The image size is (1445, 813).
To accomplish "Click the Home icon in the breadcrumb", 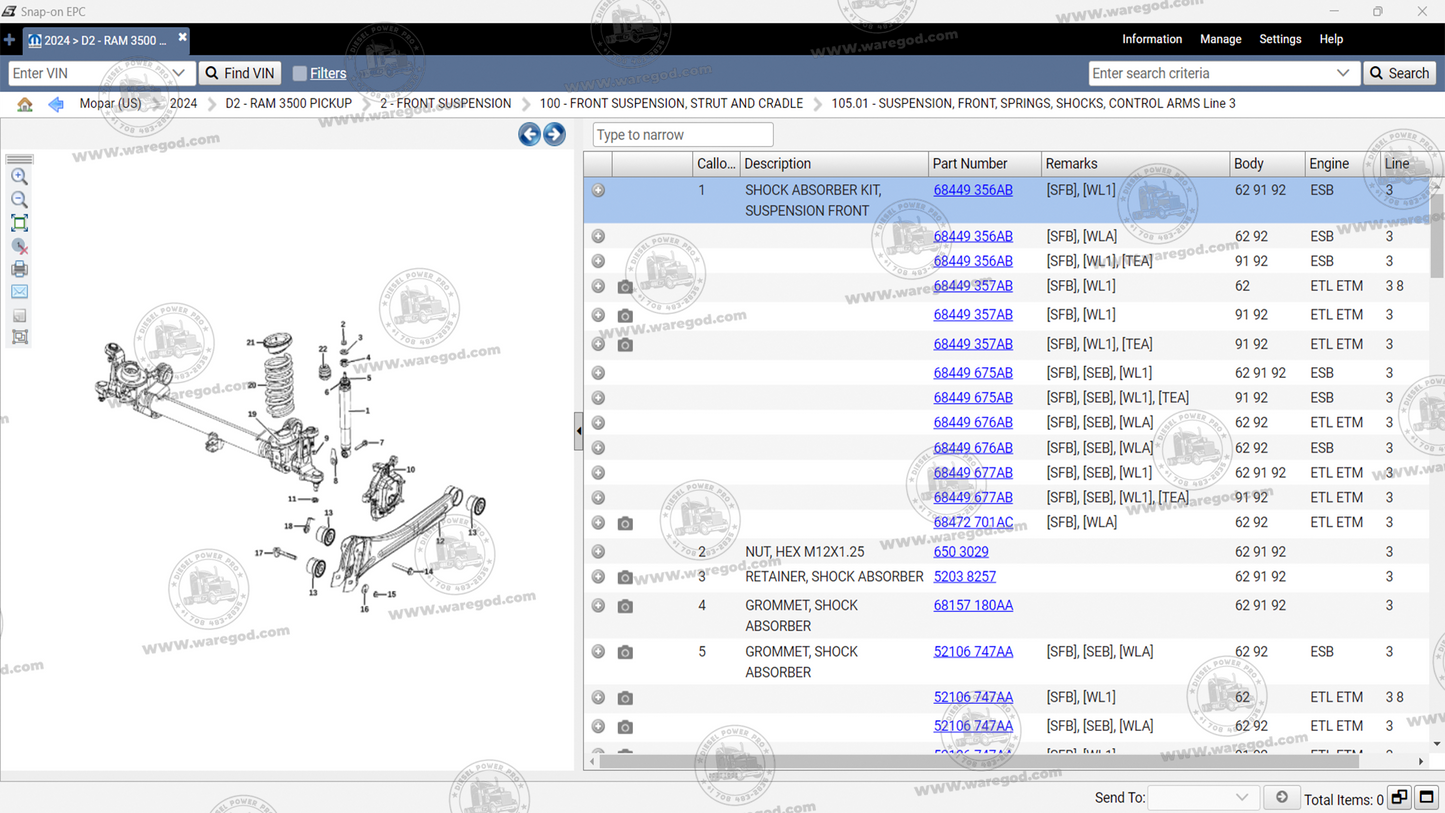I will [25, 104].
